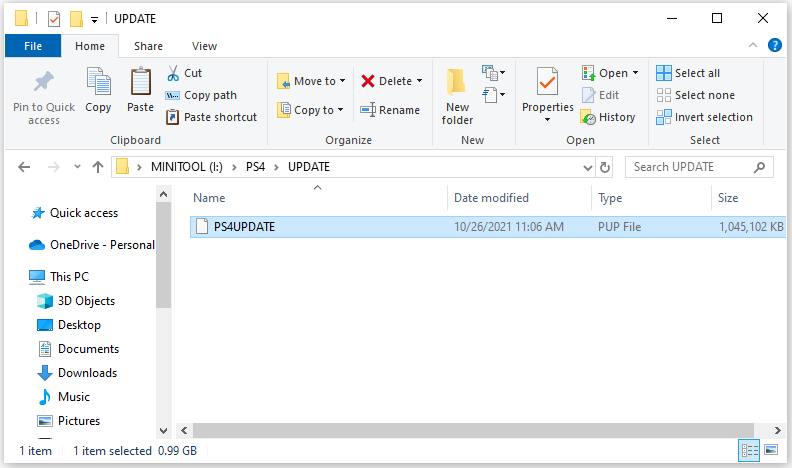
Task: Open the Move to dropdown
Action: (x=311, y=81)
